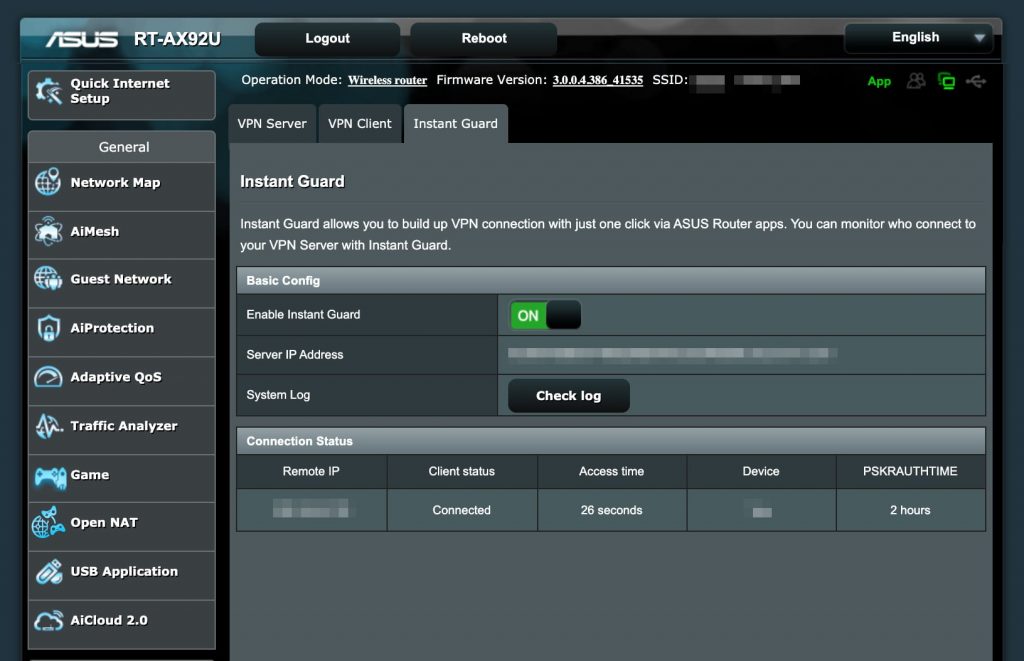Click the ASUS logo

(82, 39)
